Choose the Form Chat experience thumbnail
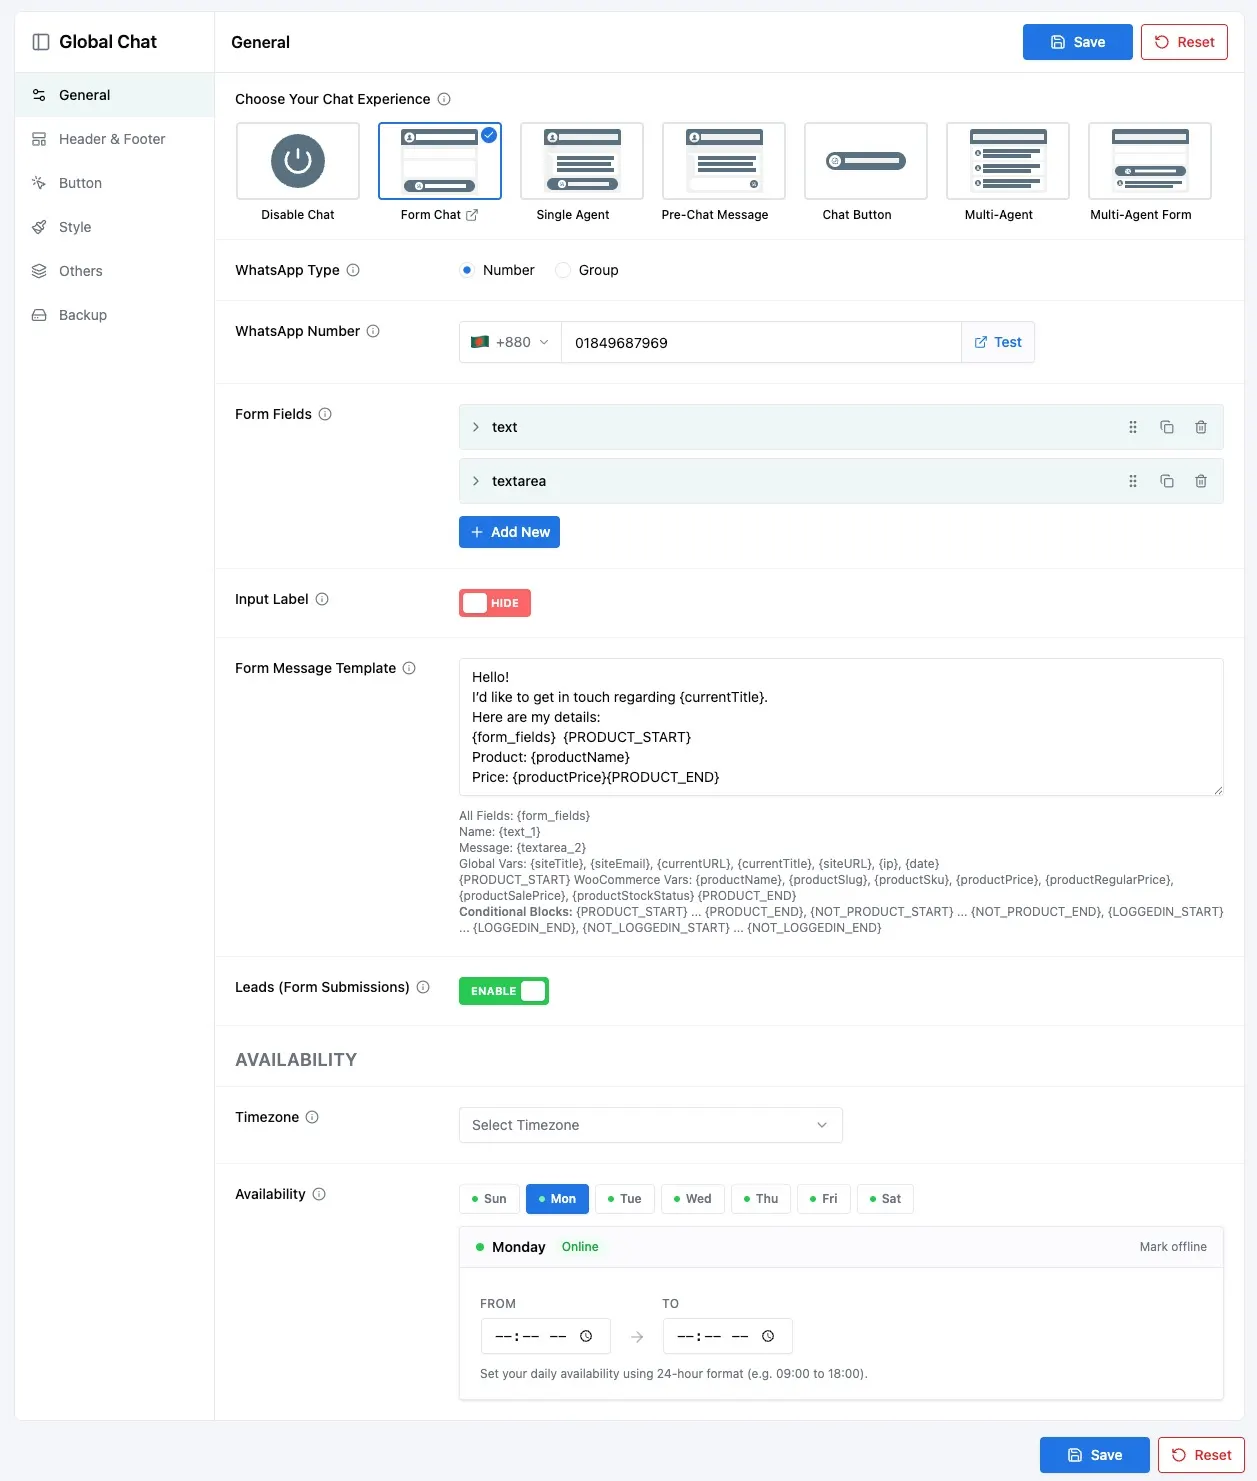1257x1481 pixels. coord(440,161)
